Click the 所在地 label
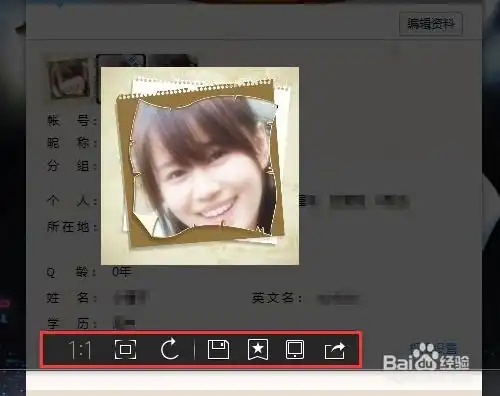Viewport: 500px width, 396px height. coord(71,227)
